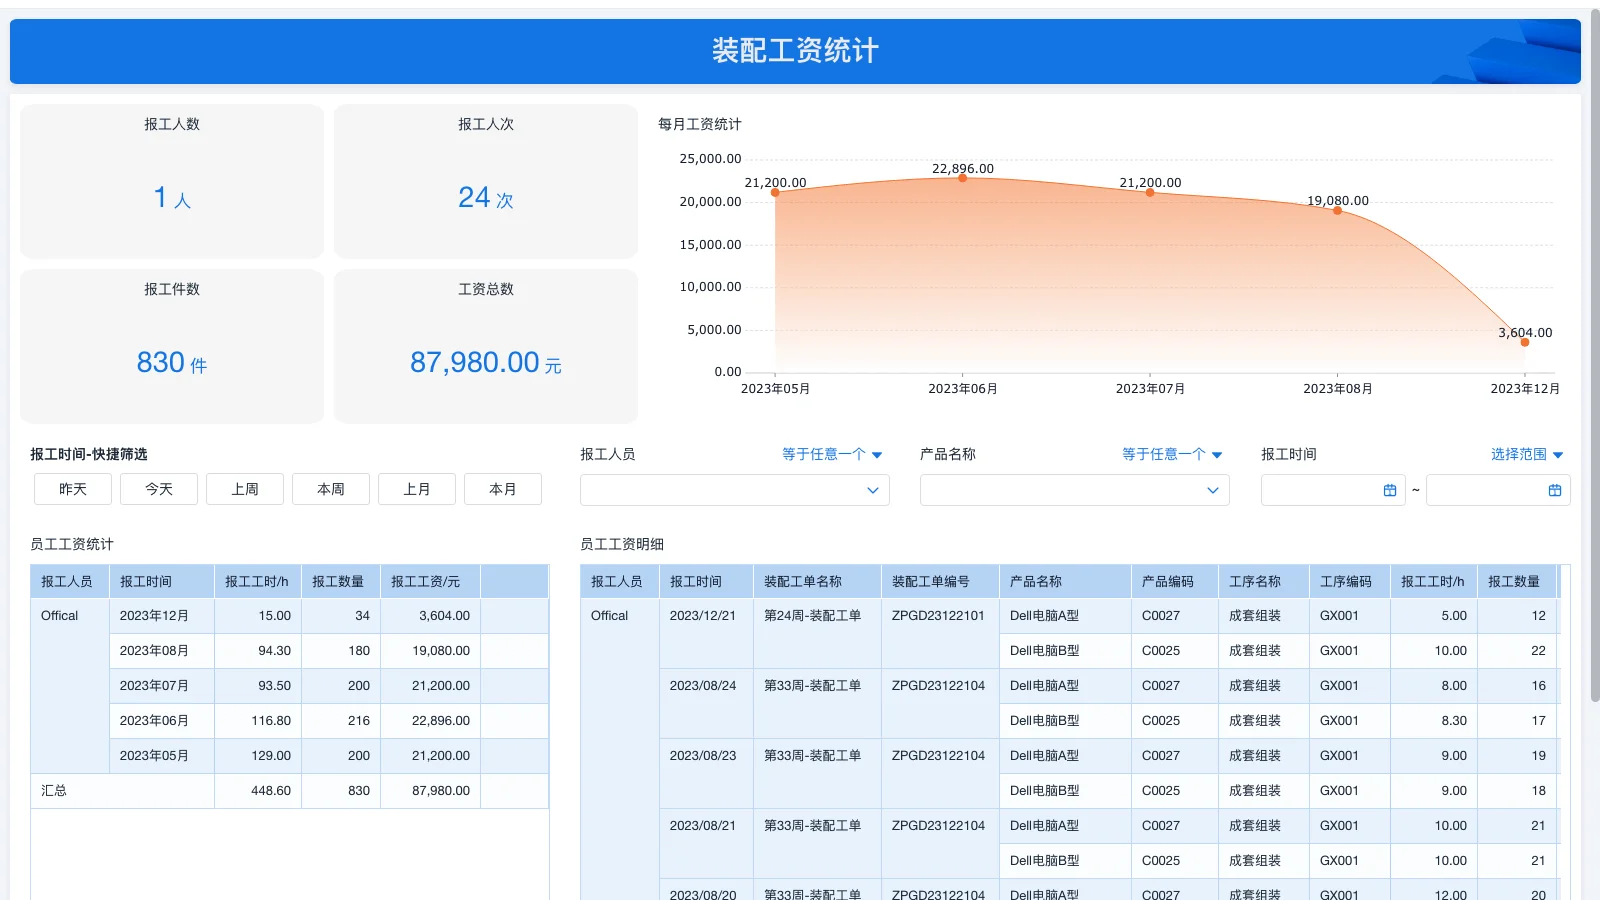Click the arrow next to 选择范围
The width and height of the screenshot is (1600, 900).
pos(1560,454)
